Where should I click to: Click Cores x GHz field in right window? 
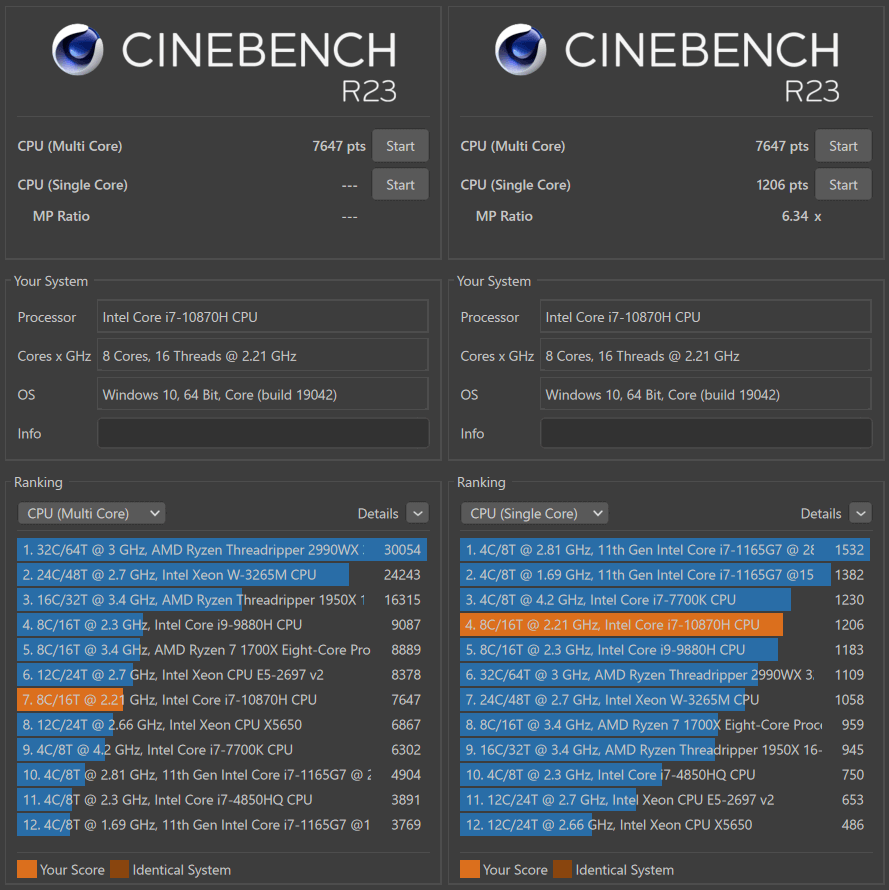(706, 356)
